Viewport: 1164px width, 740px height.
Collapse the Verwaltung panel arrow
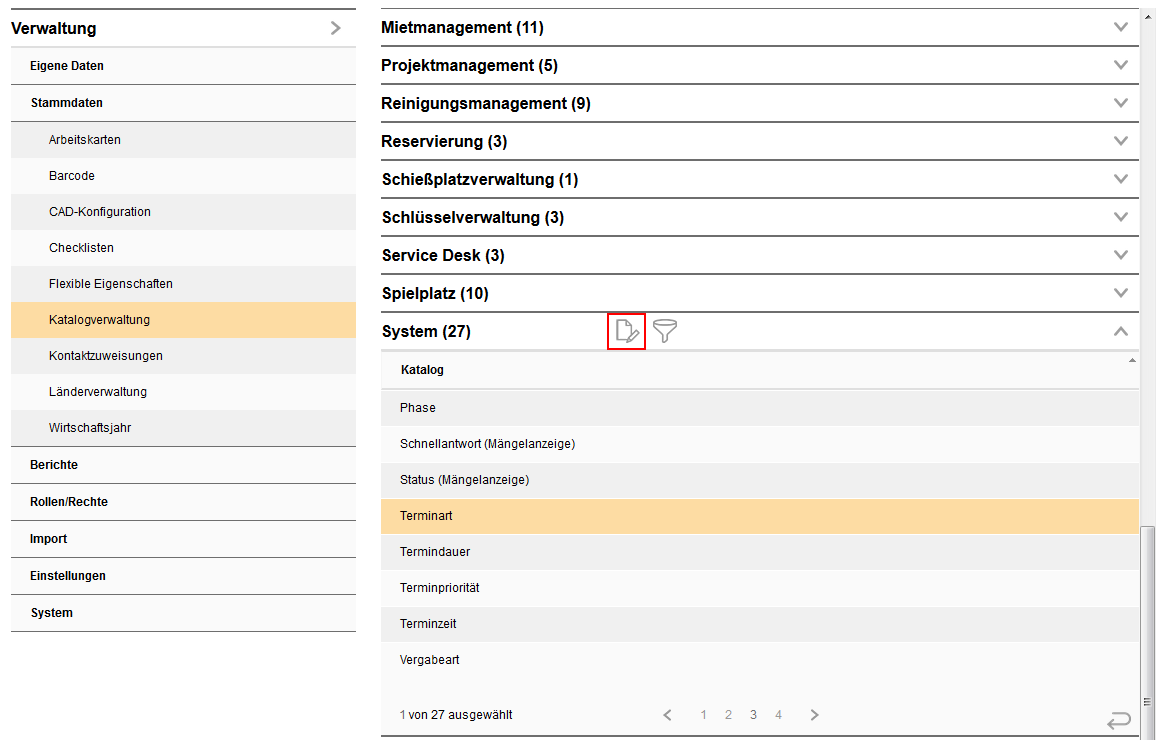[335, 28]
